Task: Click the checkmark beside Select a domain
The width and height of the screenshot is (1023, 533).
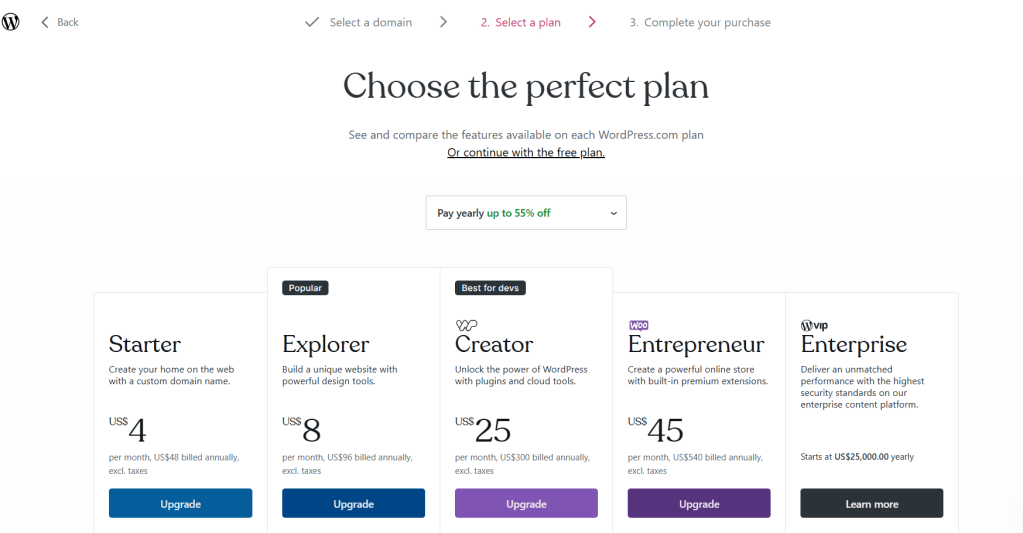Action: pos(312,22)
